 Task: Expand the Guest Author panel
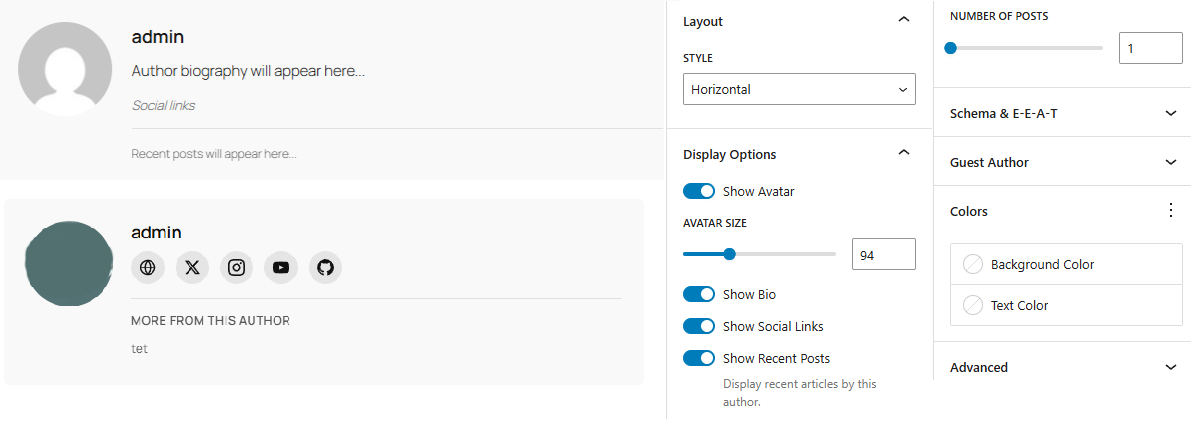tap(1062, 162)
